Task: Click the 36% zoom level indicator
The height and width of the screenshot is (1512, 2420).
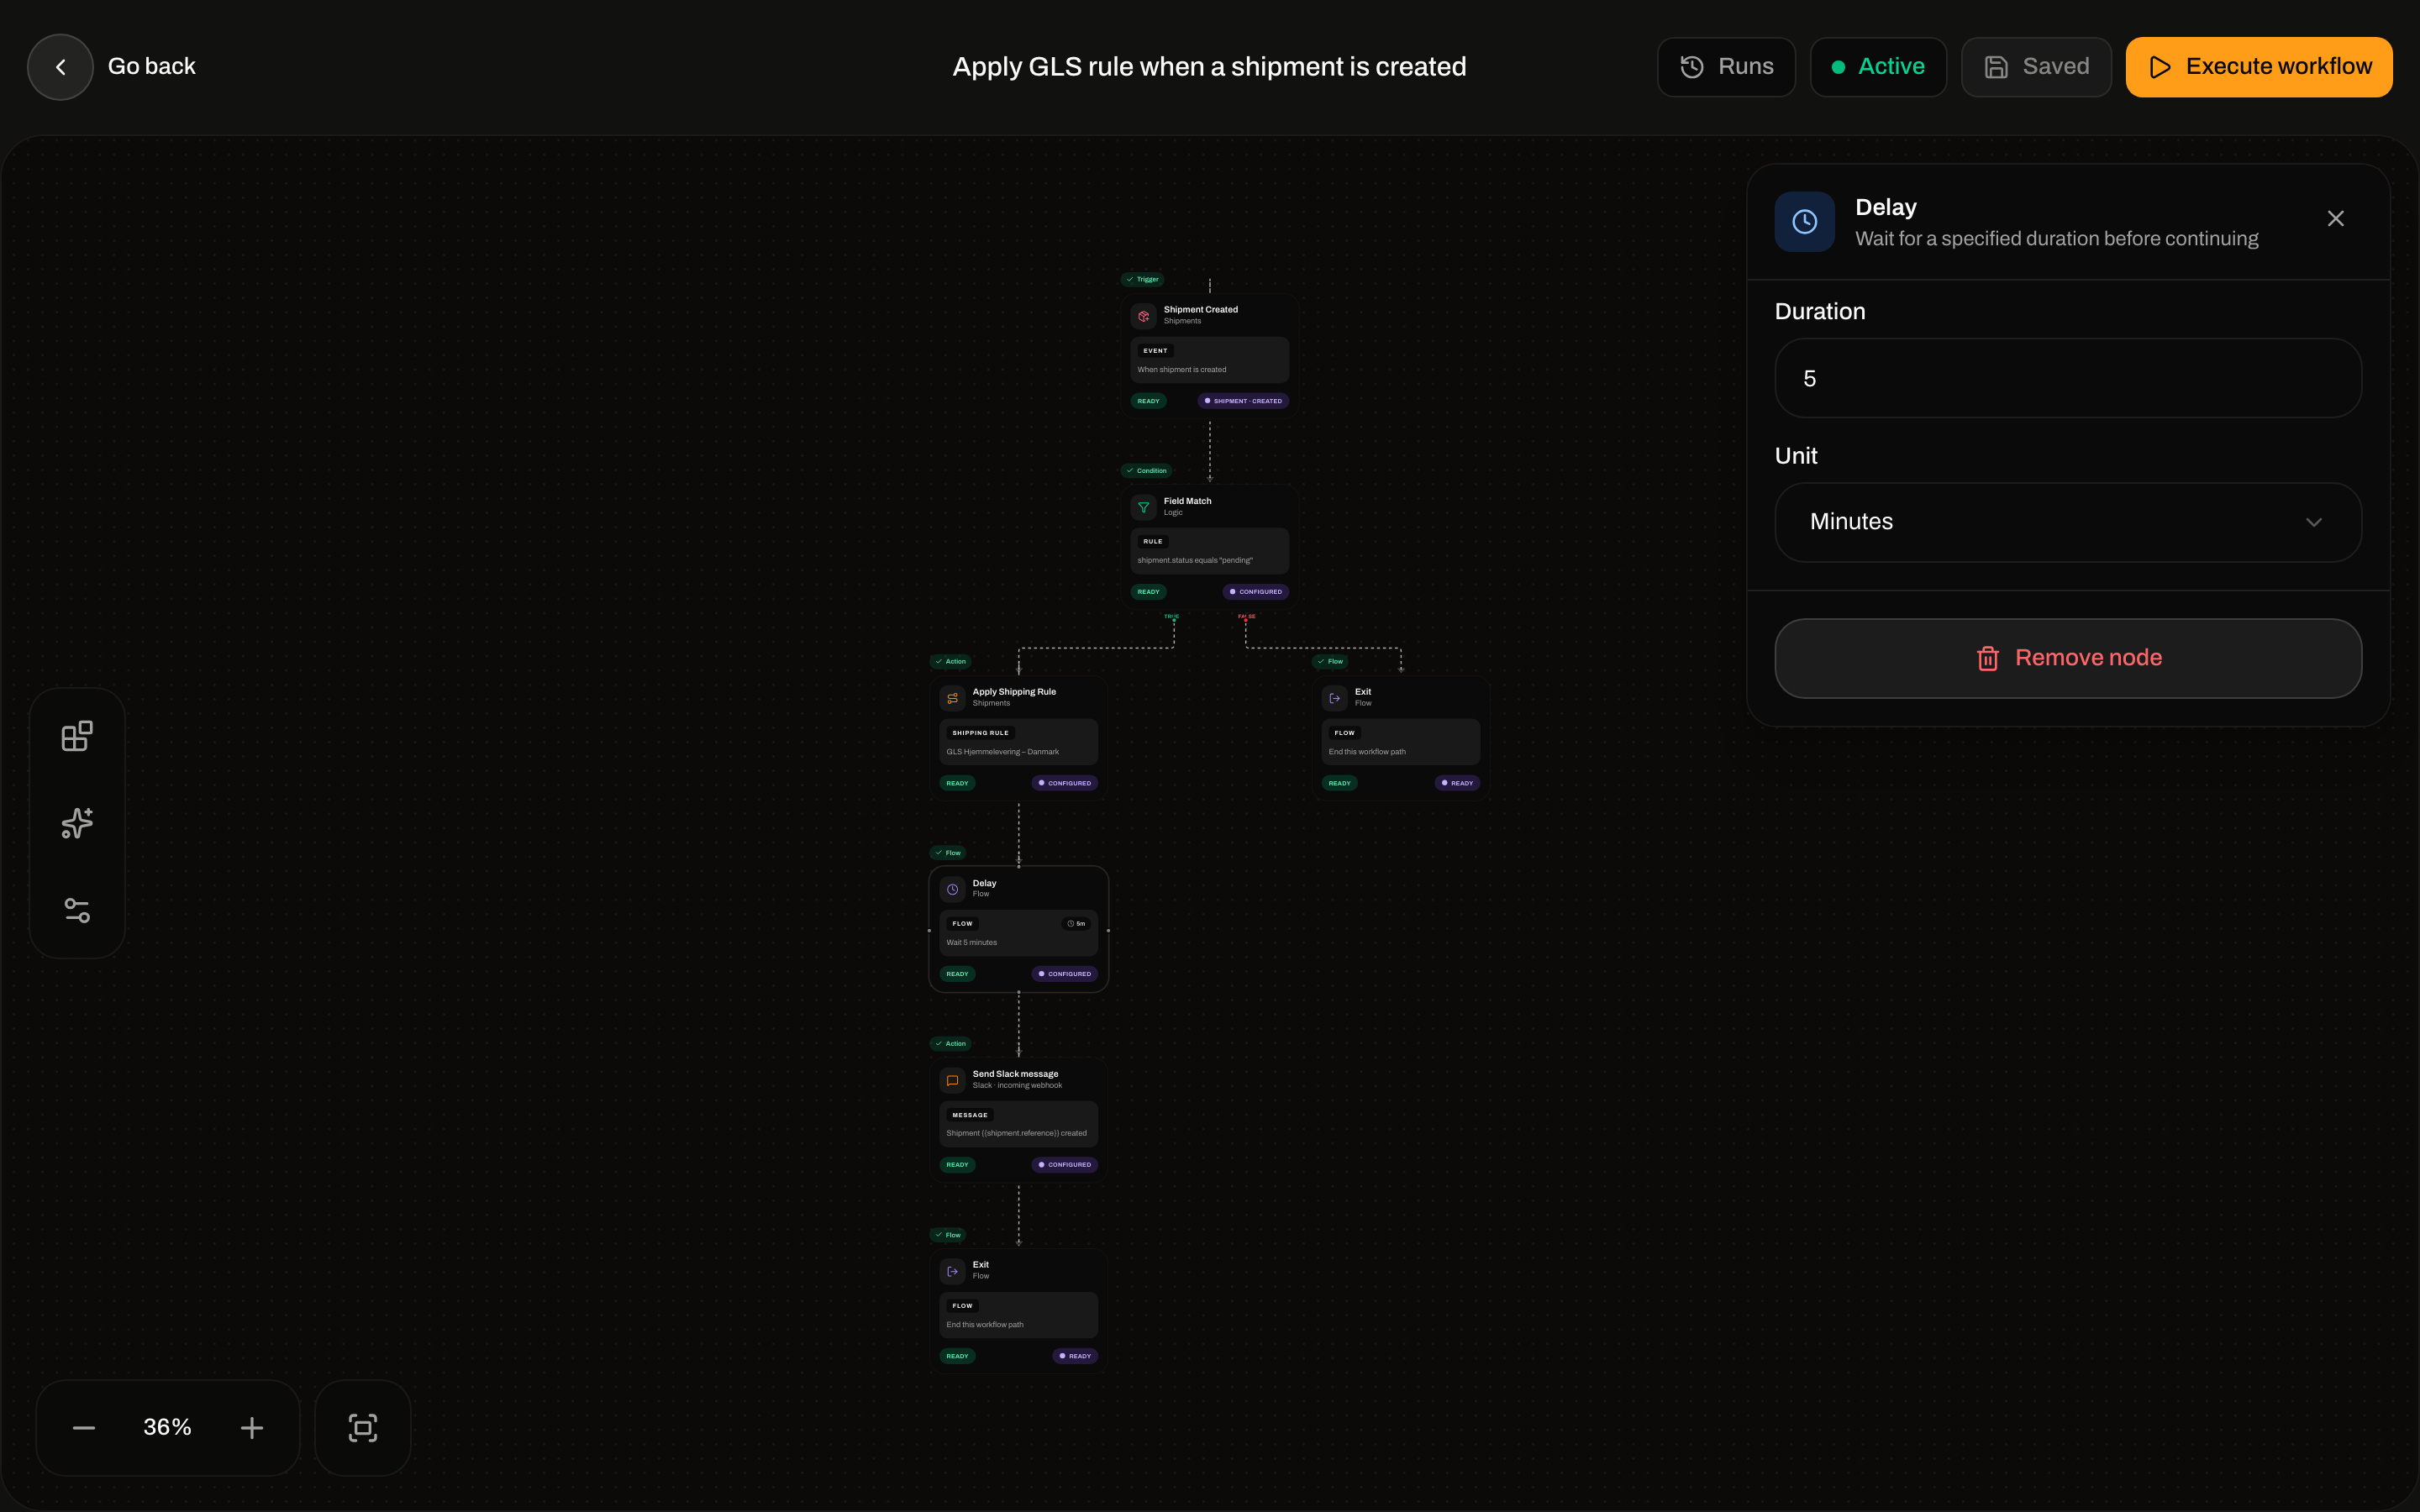Action: click(167, 1427)
